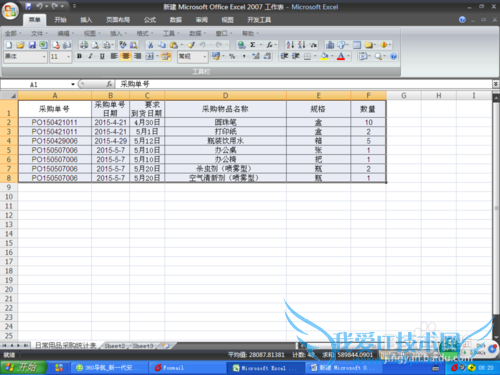Toggle center alignment
This screenshot has height=375, width=500.
[126, 56]
